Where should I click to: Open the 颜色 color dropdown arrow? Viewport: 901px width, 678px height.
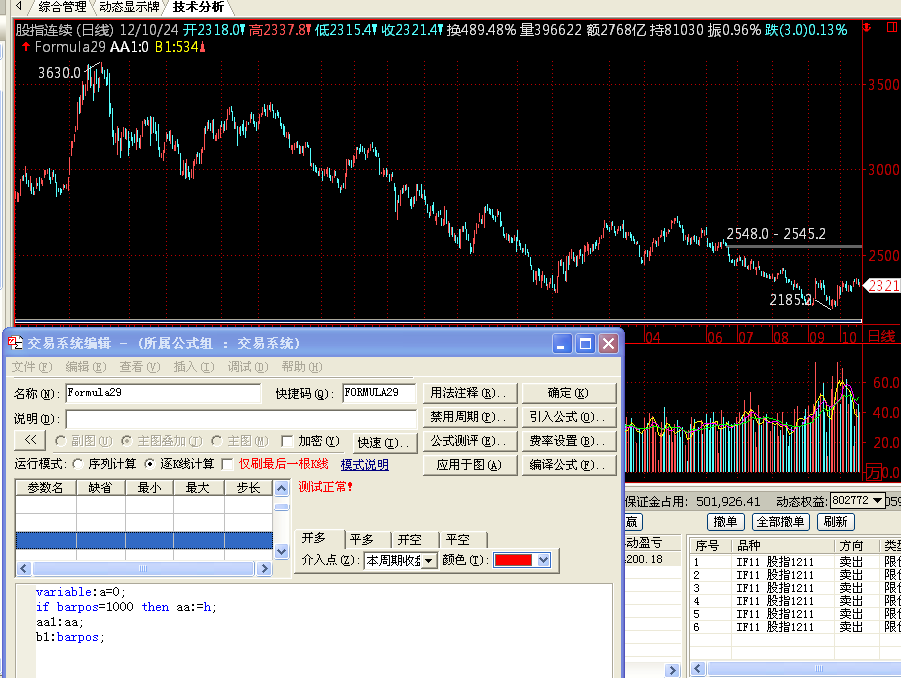click(x=543, y=561)
